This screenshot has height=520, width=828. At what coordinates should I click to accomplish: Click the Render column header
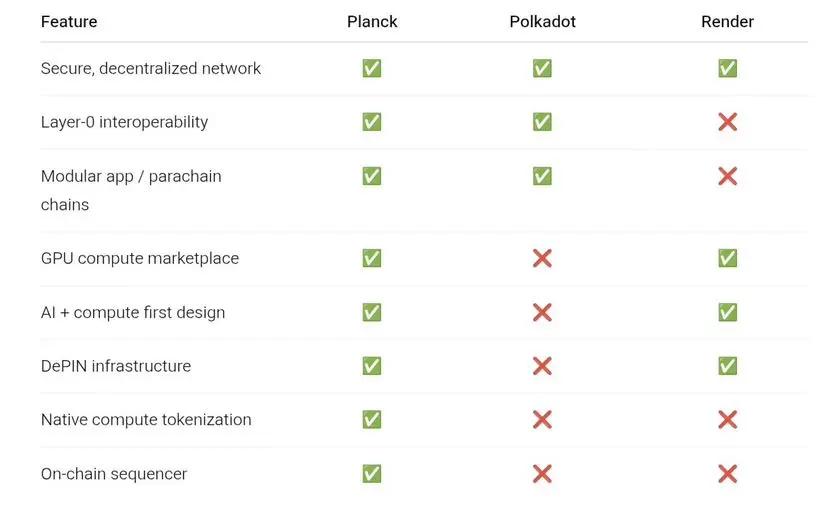pyautogui.click(x=727, y=22)
